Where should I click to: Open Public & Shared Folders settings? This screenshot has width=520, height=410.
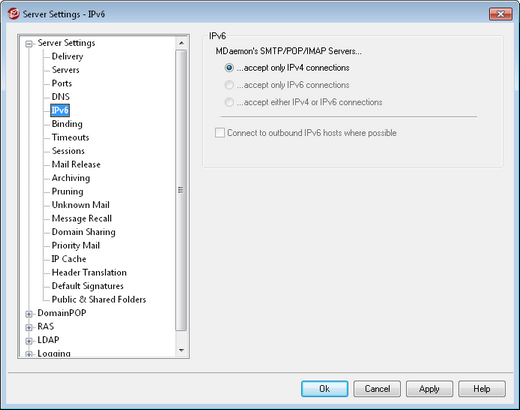coord(99,299)
